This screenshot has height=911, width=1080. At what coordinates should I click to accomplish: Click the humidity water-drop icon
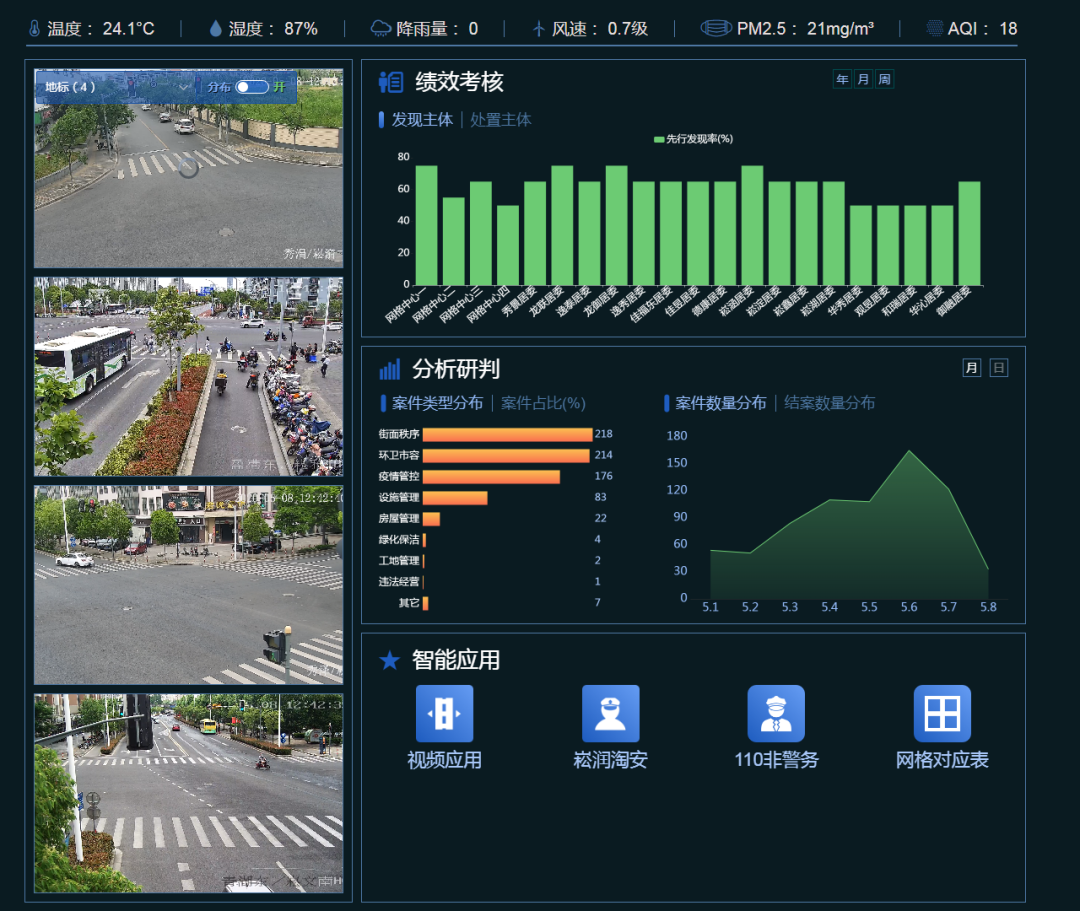tap(216, 29)
